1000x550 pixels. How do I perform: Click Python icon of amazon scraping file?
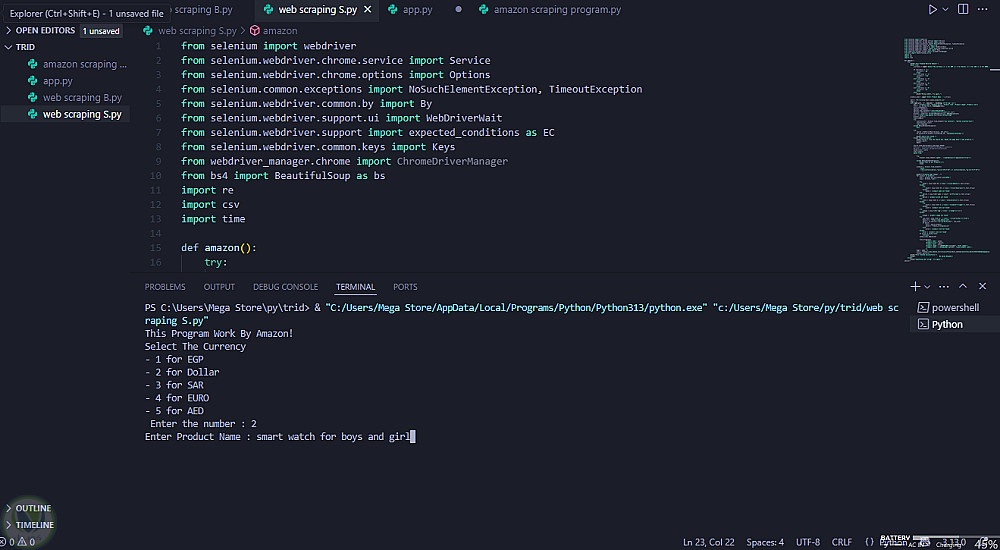33,64
